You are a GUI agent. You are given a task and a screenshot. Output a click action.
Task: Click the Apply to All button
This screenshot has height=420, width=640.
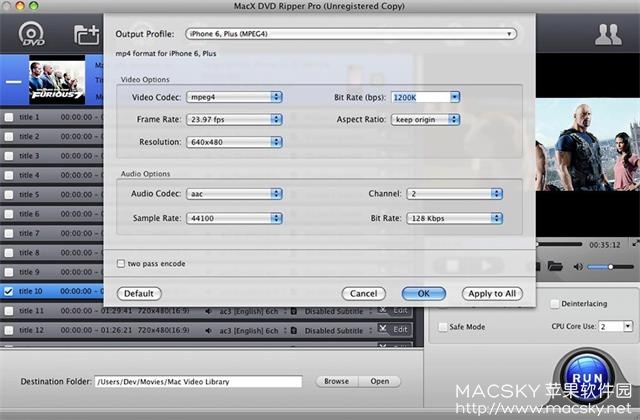(492, 293)
